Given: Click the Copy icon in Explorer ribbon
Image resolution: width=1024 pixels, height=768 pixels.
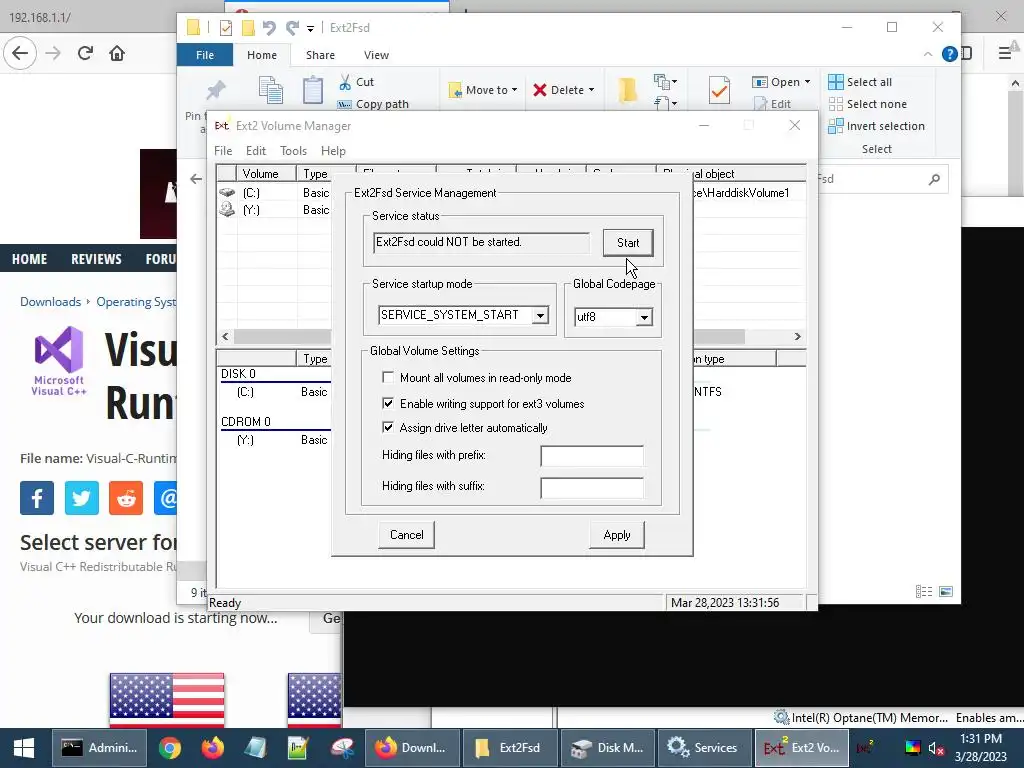Looking at the screenshot, I should [270, 89].
